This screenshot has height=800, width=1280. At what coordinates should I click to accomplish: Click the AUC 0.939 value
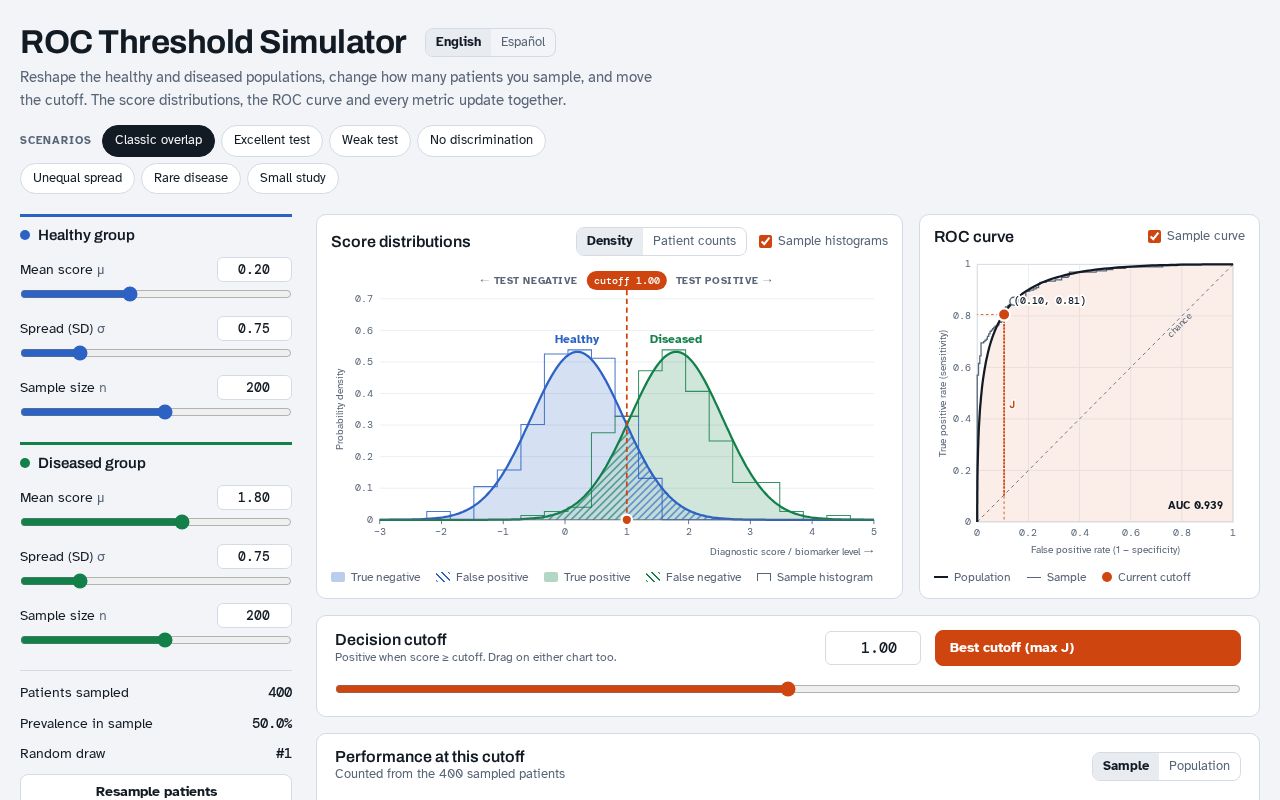1195,506
